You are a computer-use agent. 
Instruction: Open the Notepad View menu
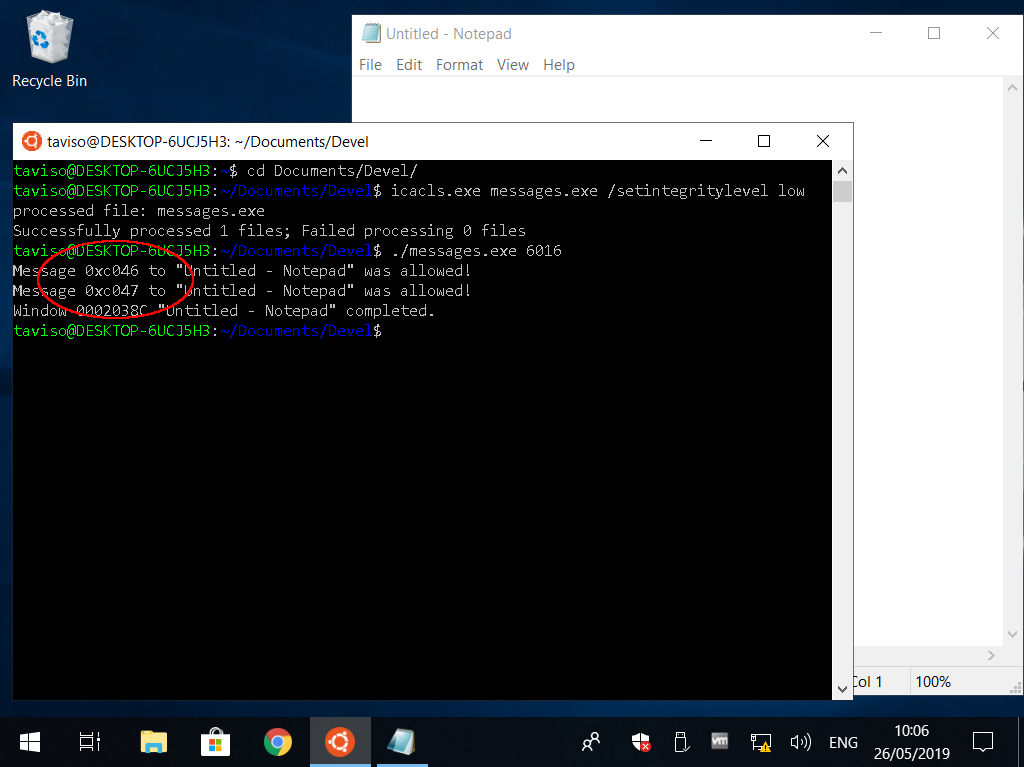[512, 65]
